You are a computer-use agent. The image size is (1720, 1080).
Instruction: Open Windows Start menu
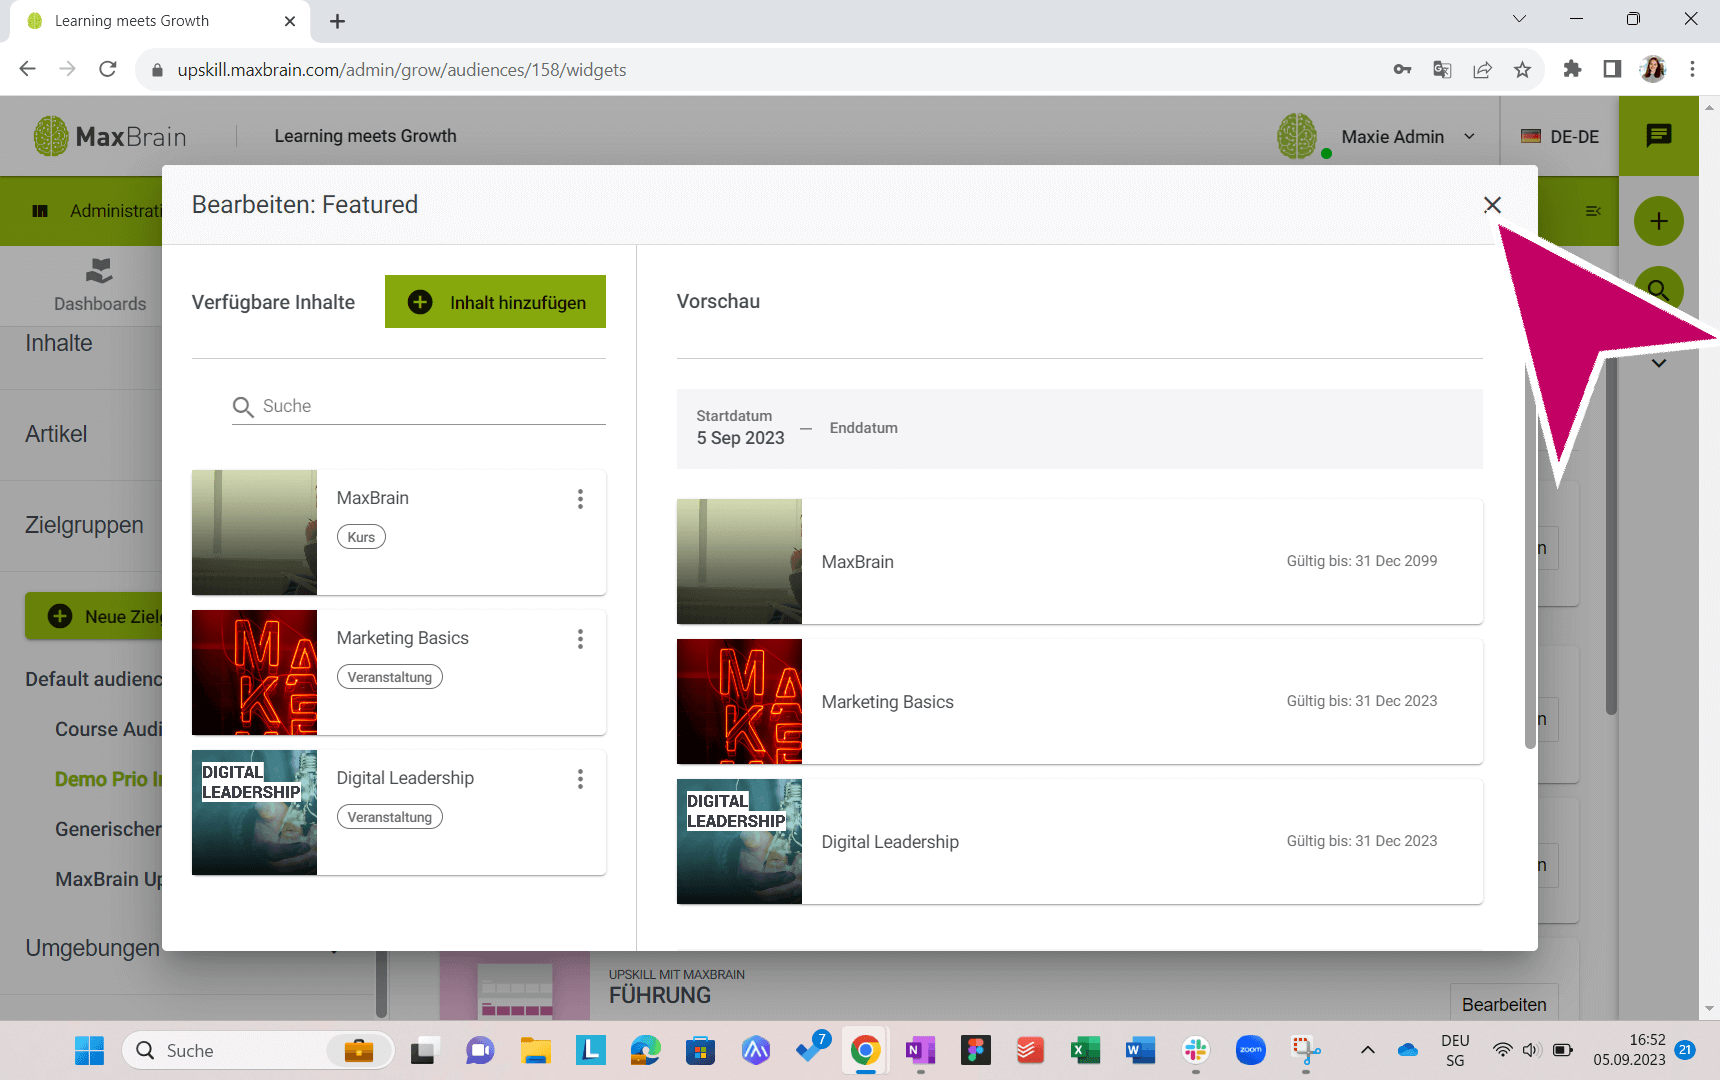click(89, 1050)
